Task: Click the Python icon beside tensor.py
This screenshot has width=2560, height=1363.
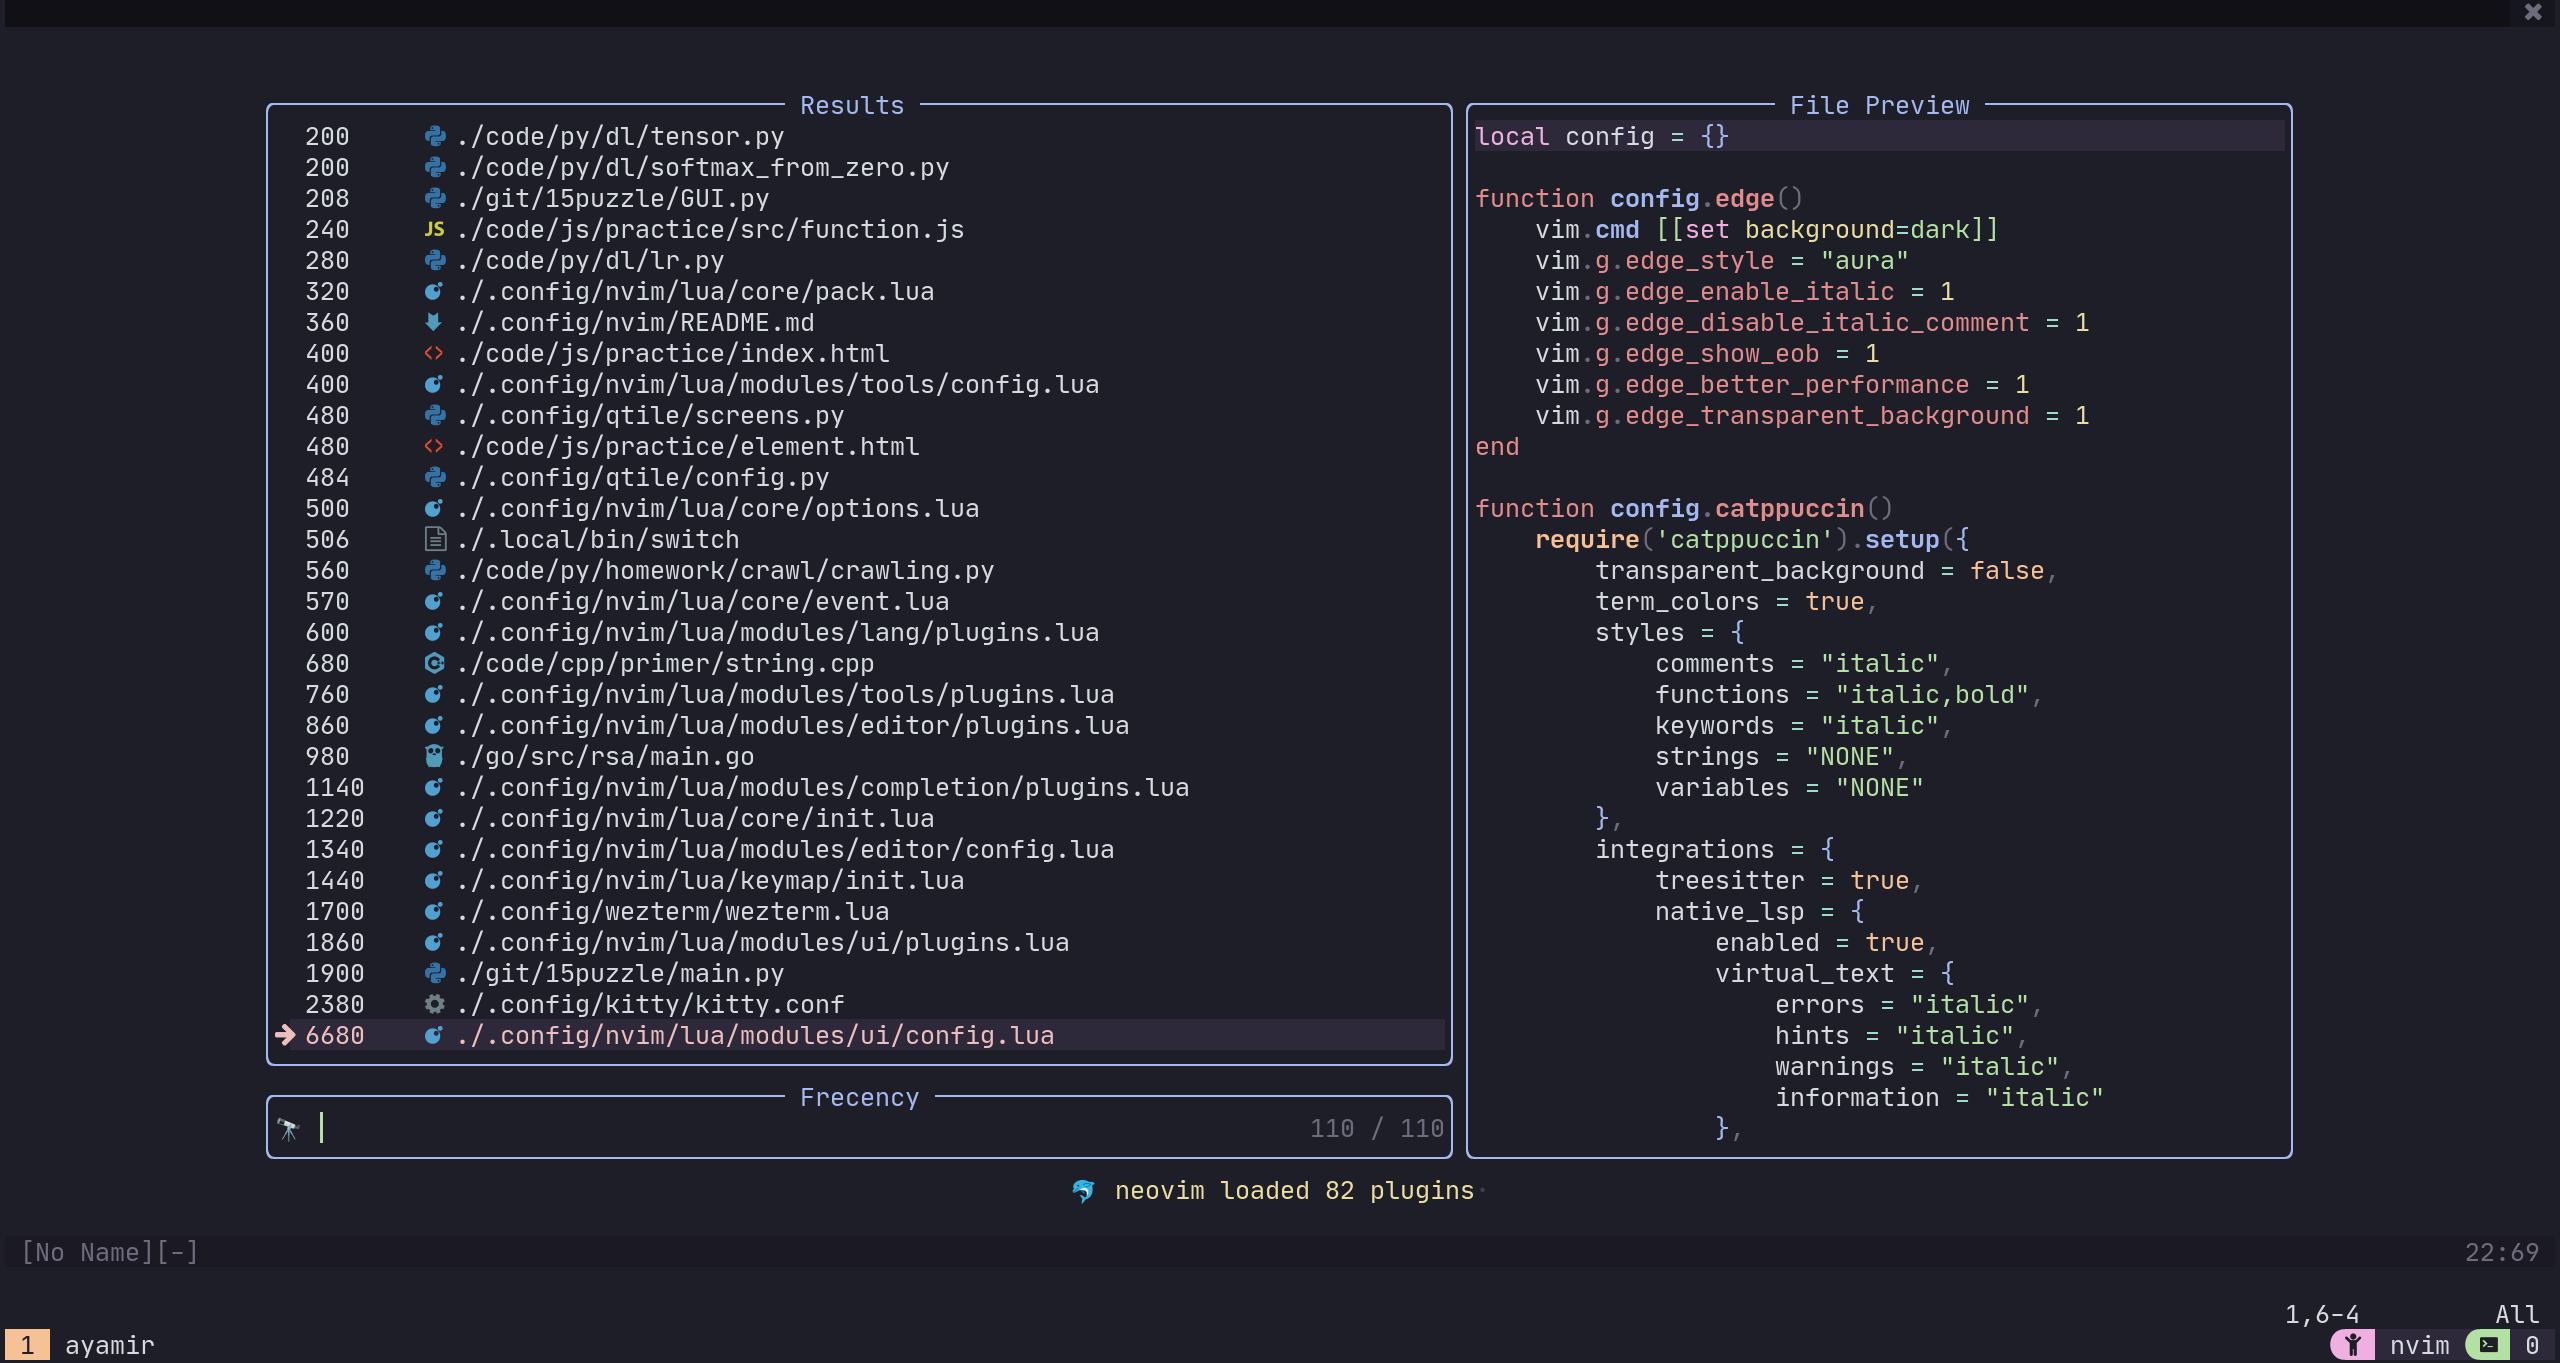Action: point(434,137)
